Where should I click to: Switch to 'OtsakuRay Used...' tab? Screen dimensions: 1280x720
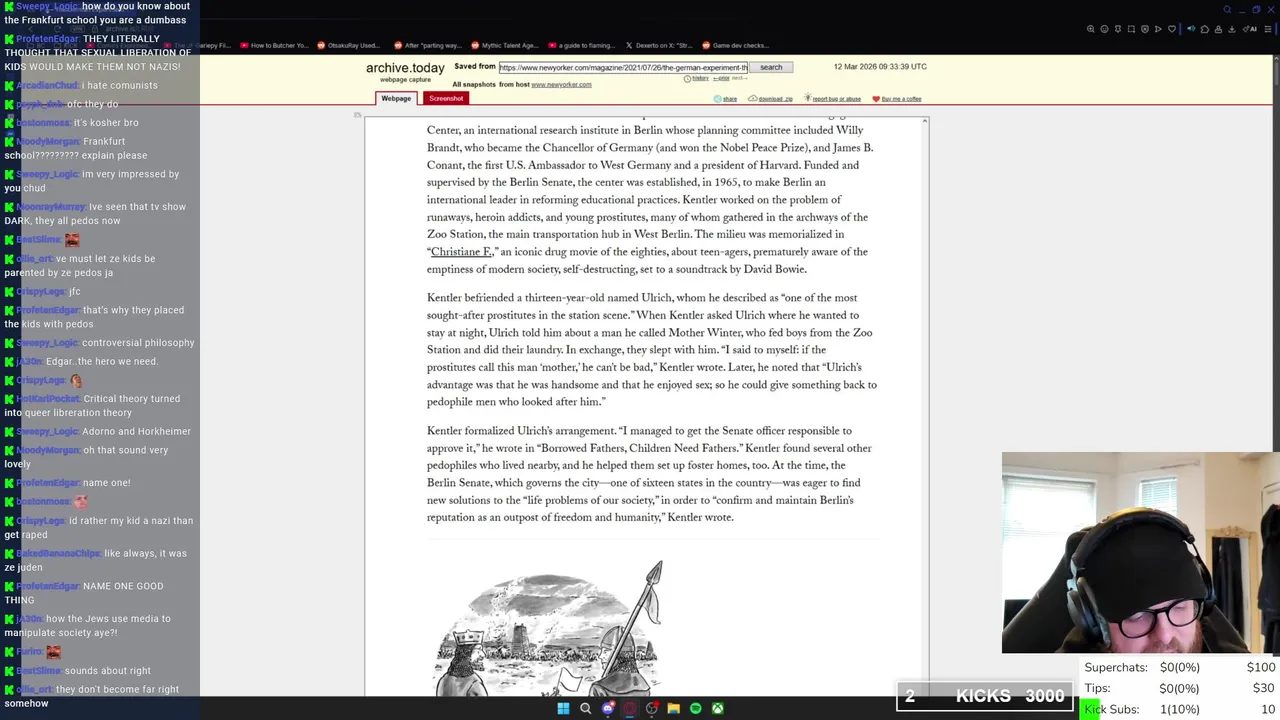click(x=349, y=45)
